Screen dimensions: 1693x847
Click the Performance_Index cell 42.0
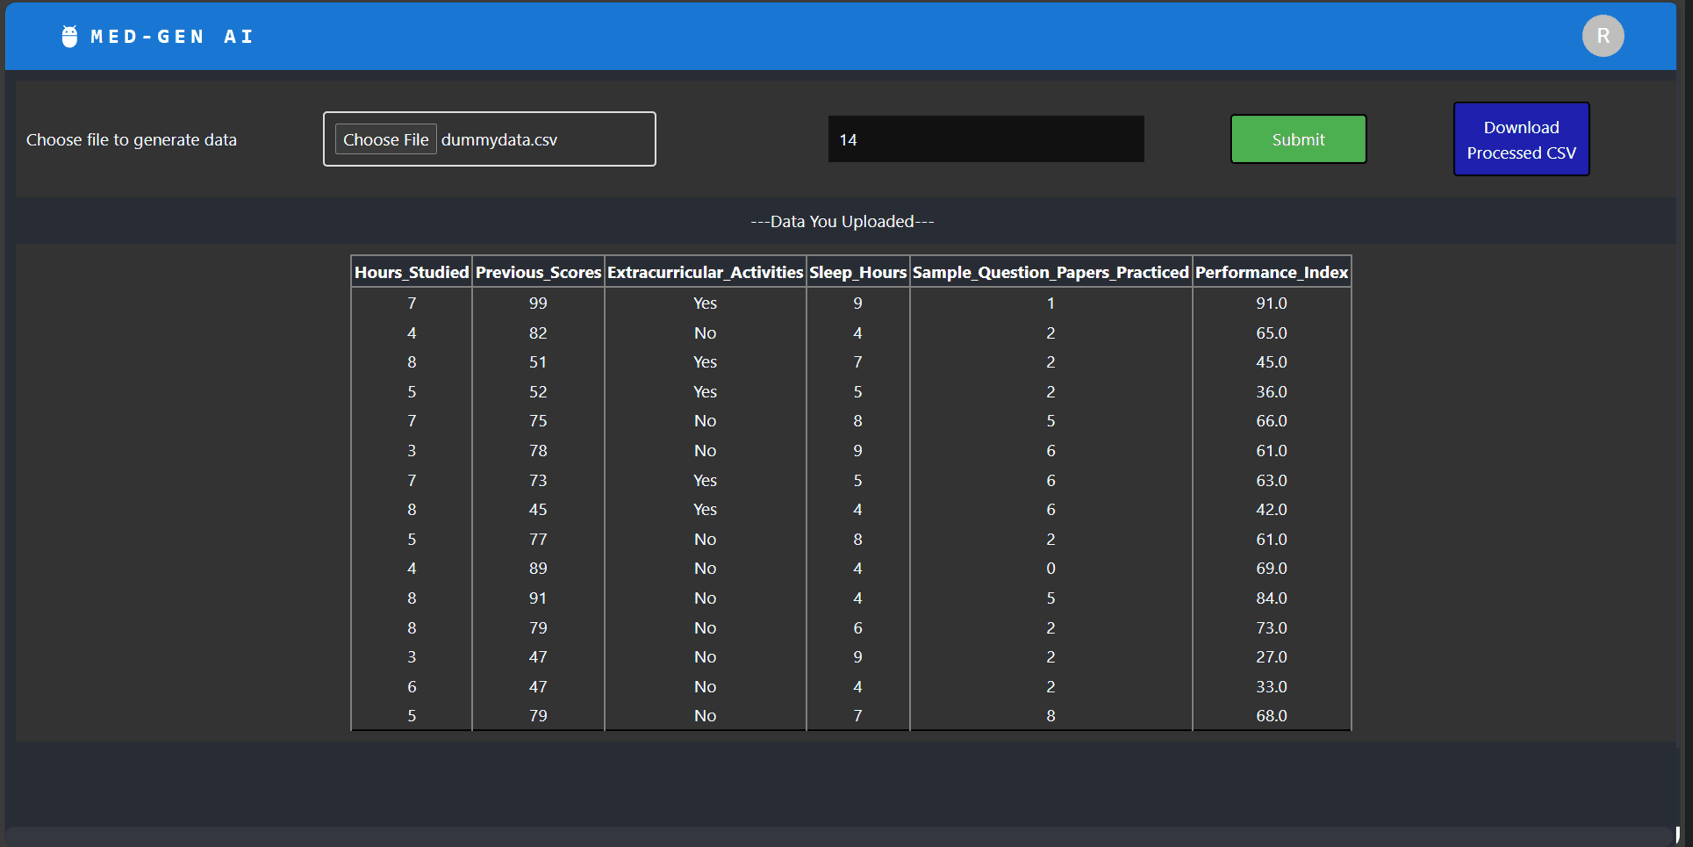(1271, 510)
